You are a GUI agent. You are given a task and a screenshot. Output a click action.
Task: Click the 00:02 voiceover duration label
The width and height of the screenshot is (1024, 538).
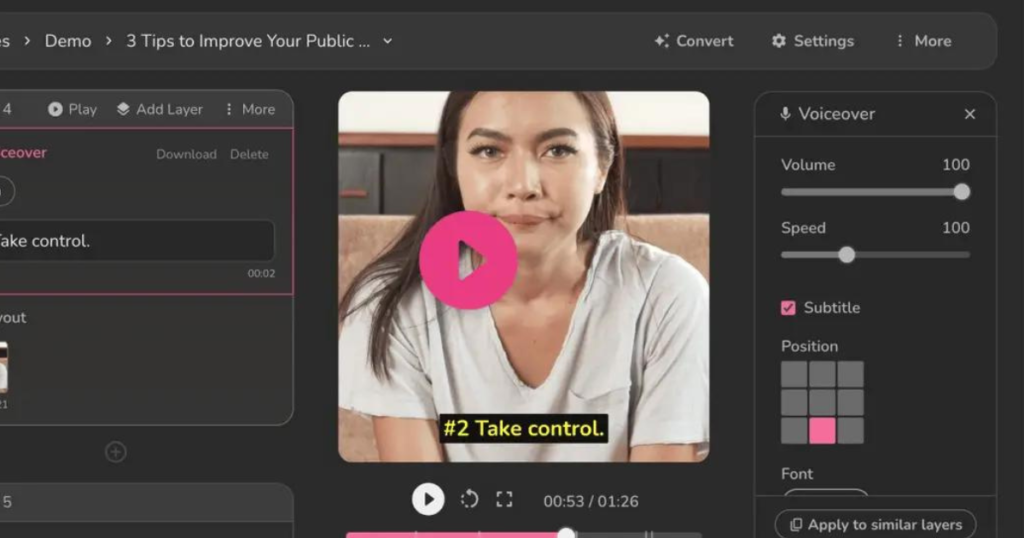click(261, 274)
